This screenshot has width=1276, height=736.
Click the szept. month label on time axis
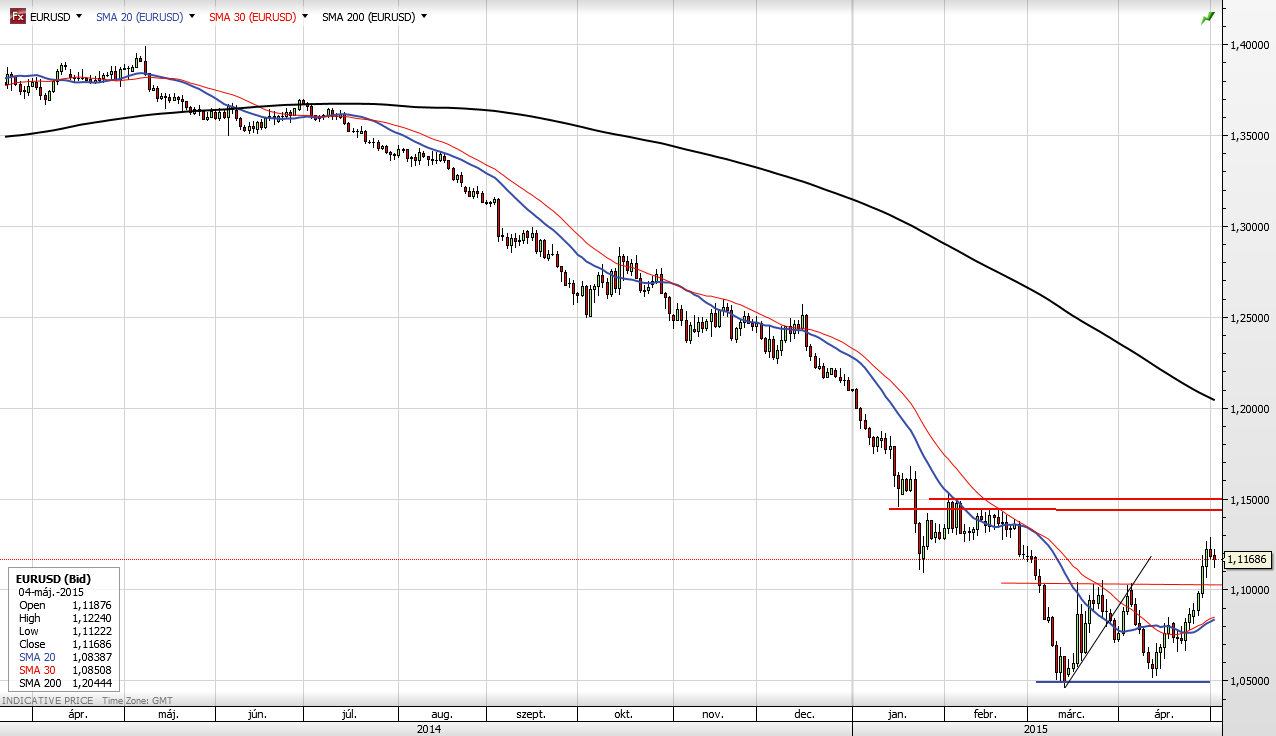point(530,715)
